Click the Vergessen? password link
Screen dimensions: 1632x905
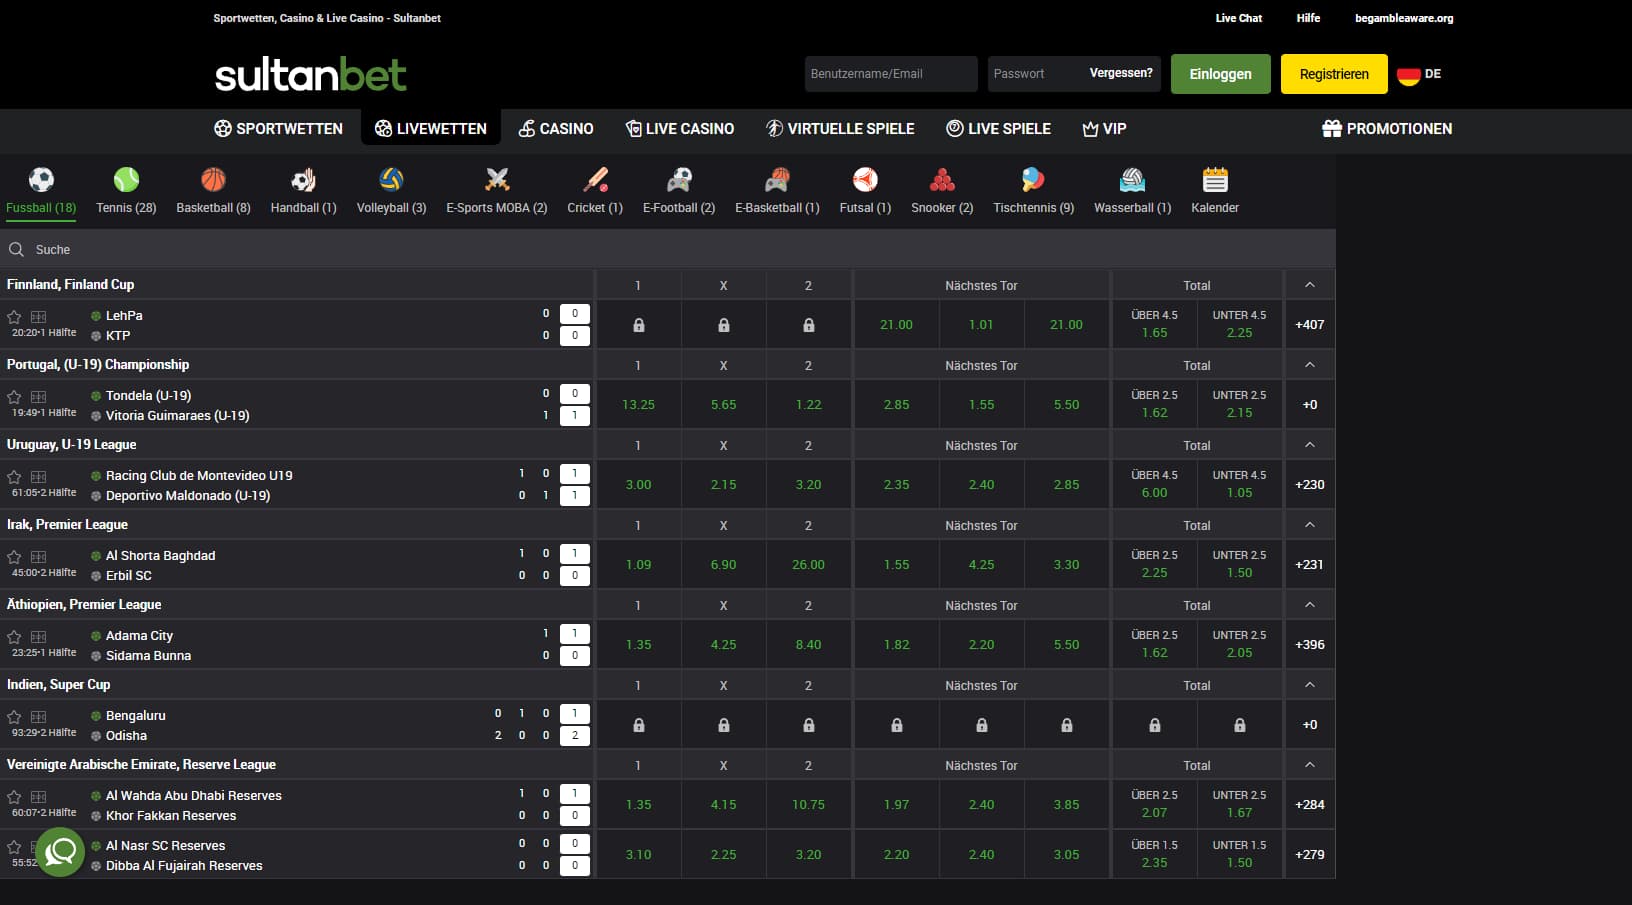(1121, 73)
